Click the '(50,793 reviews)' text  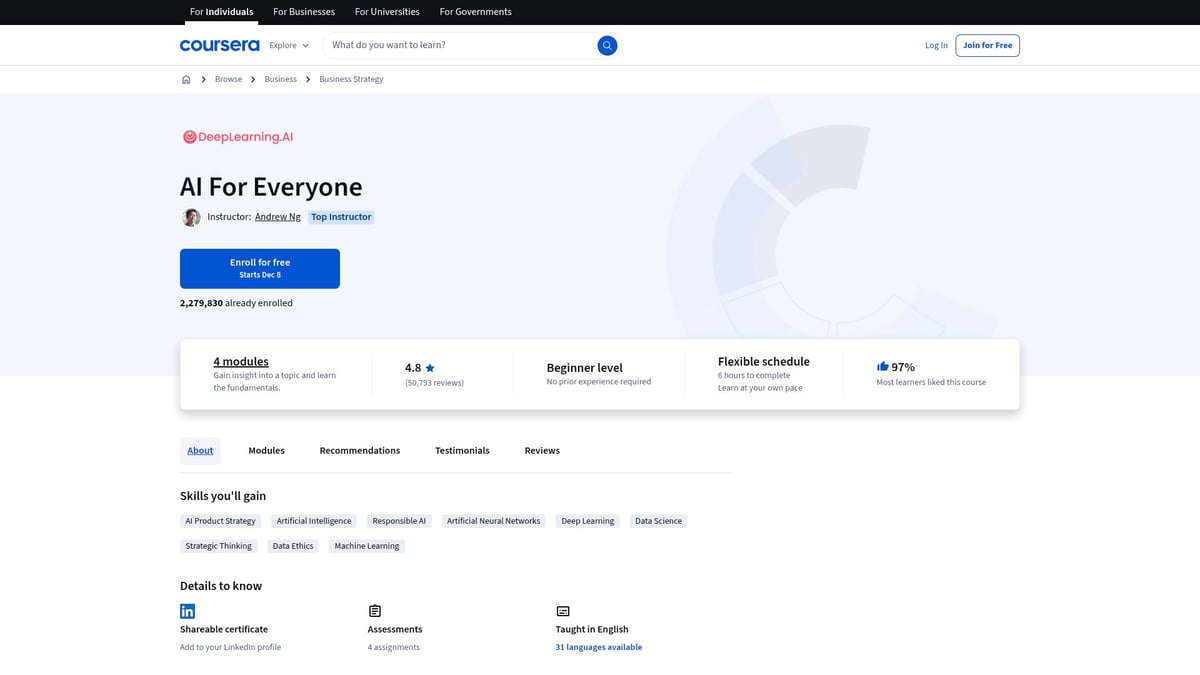pyautogui.click(x=434, y=383)
